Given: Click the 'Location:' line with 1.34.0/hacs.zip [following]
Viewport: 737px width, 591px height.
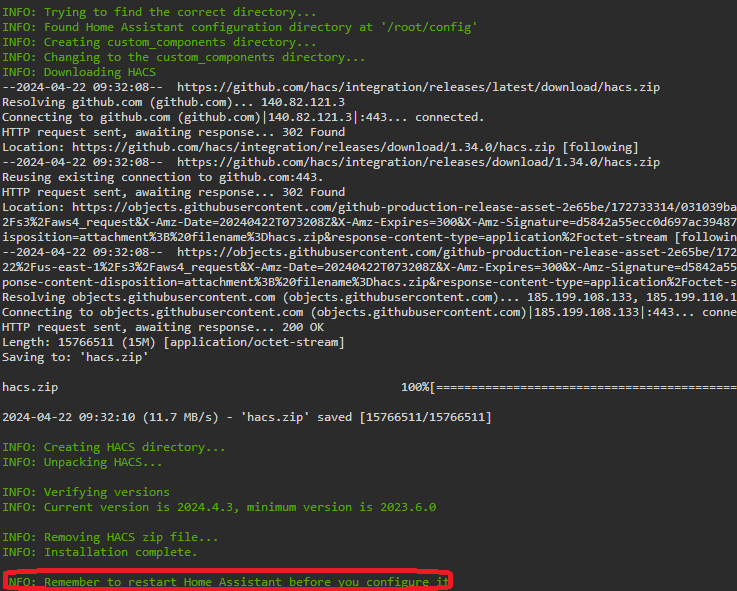Looking at the screenshot, I should tap(320, 148).
